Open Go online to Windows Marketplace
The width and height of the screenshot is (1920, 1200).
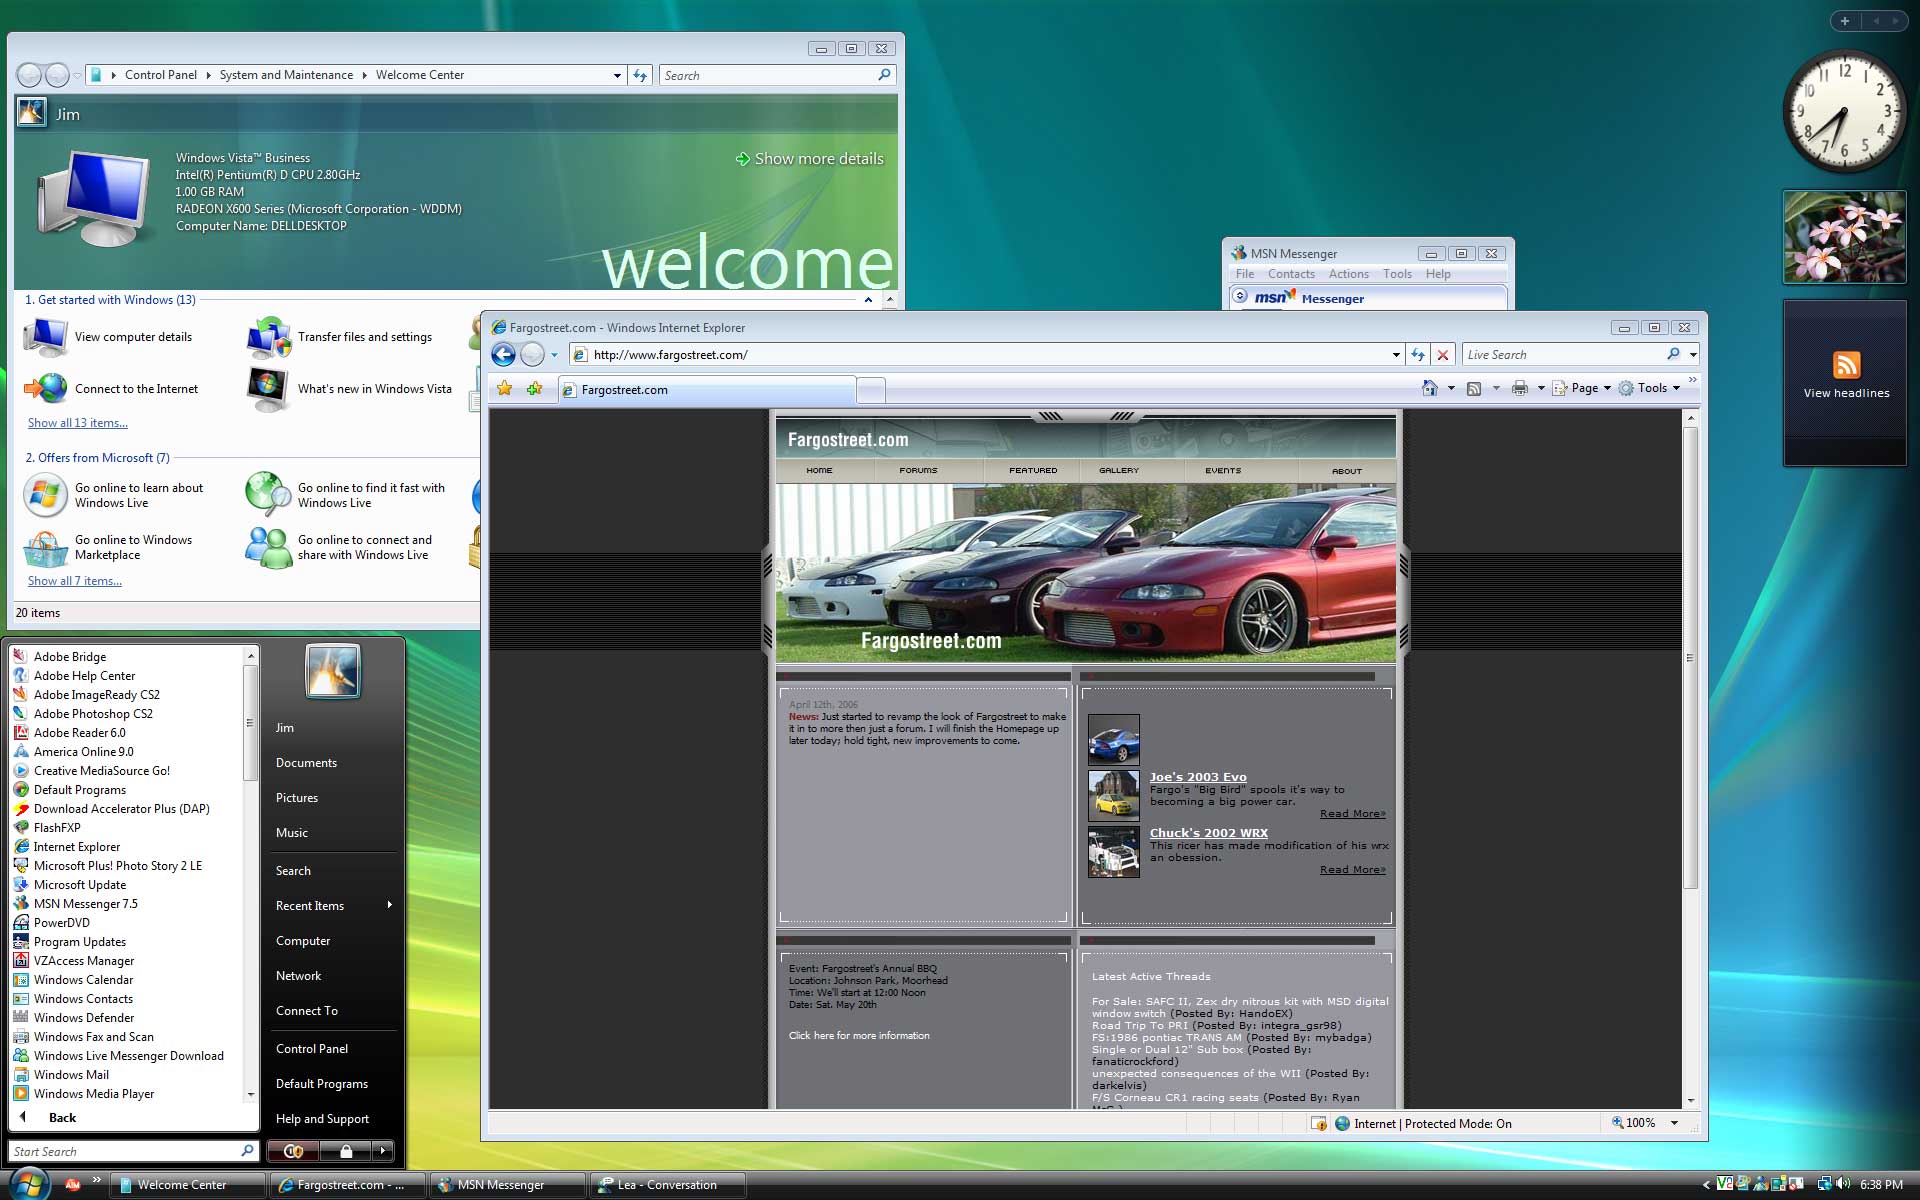[110, 547]
